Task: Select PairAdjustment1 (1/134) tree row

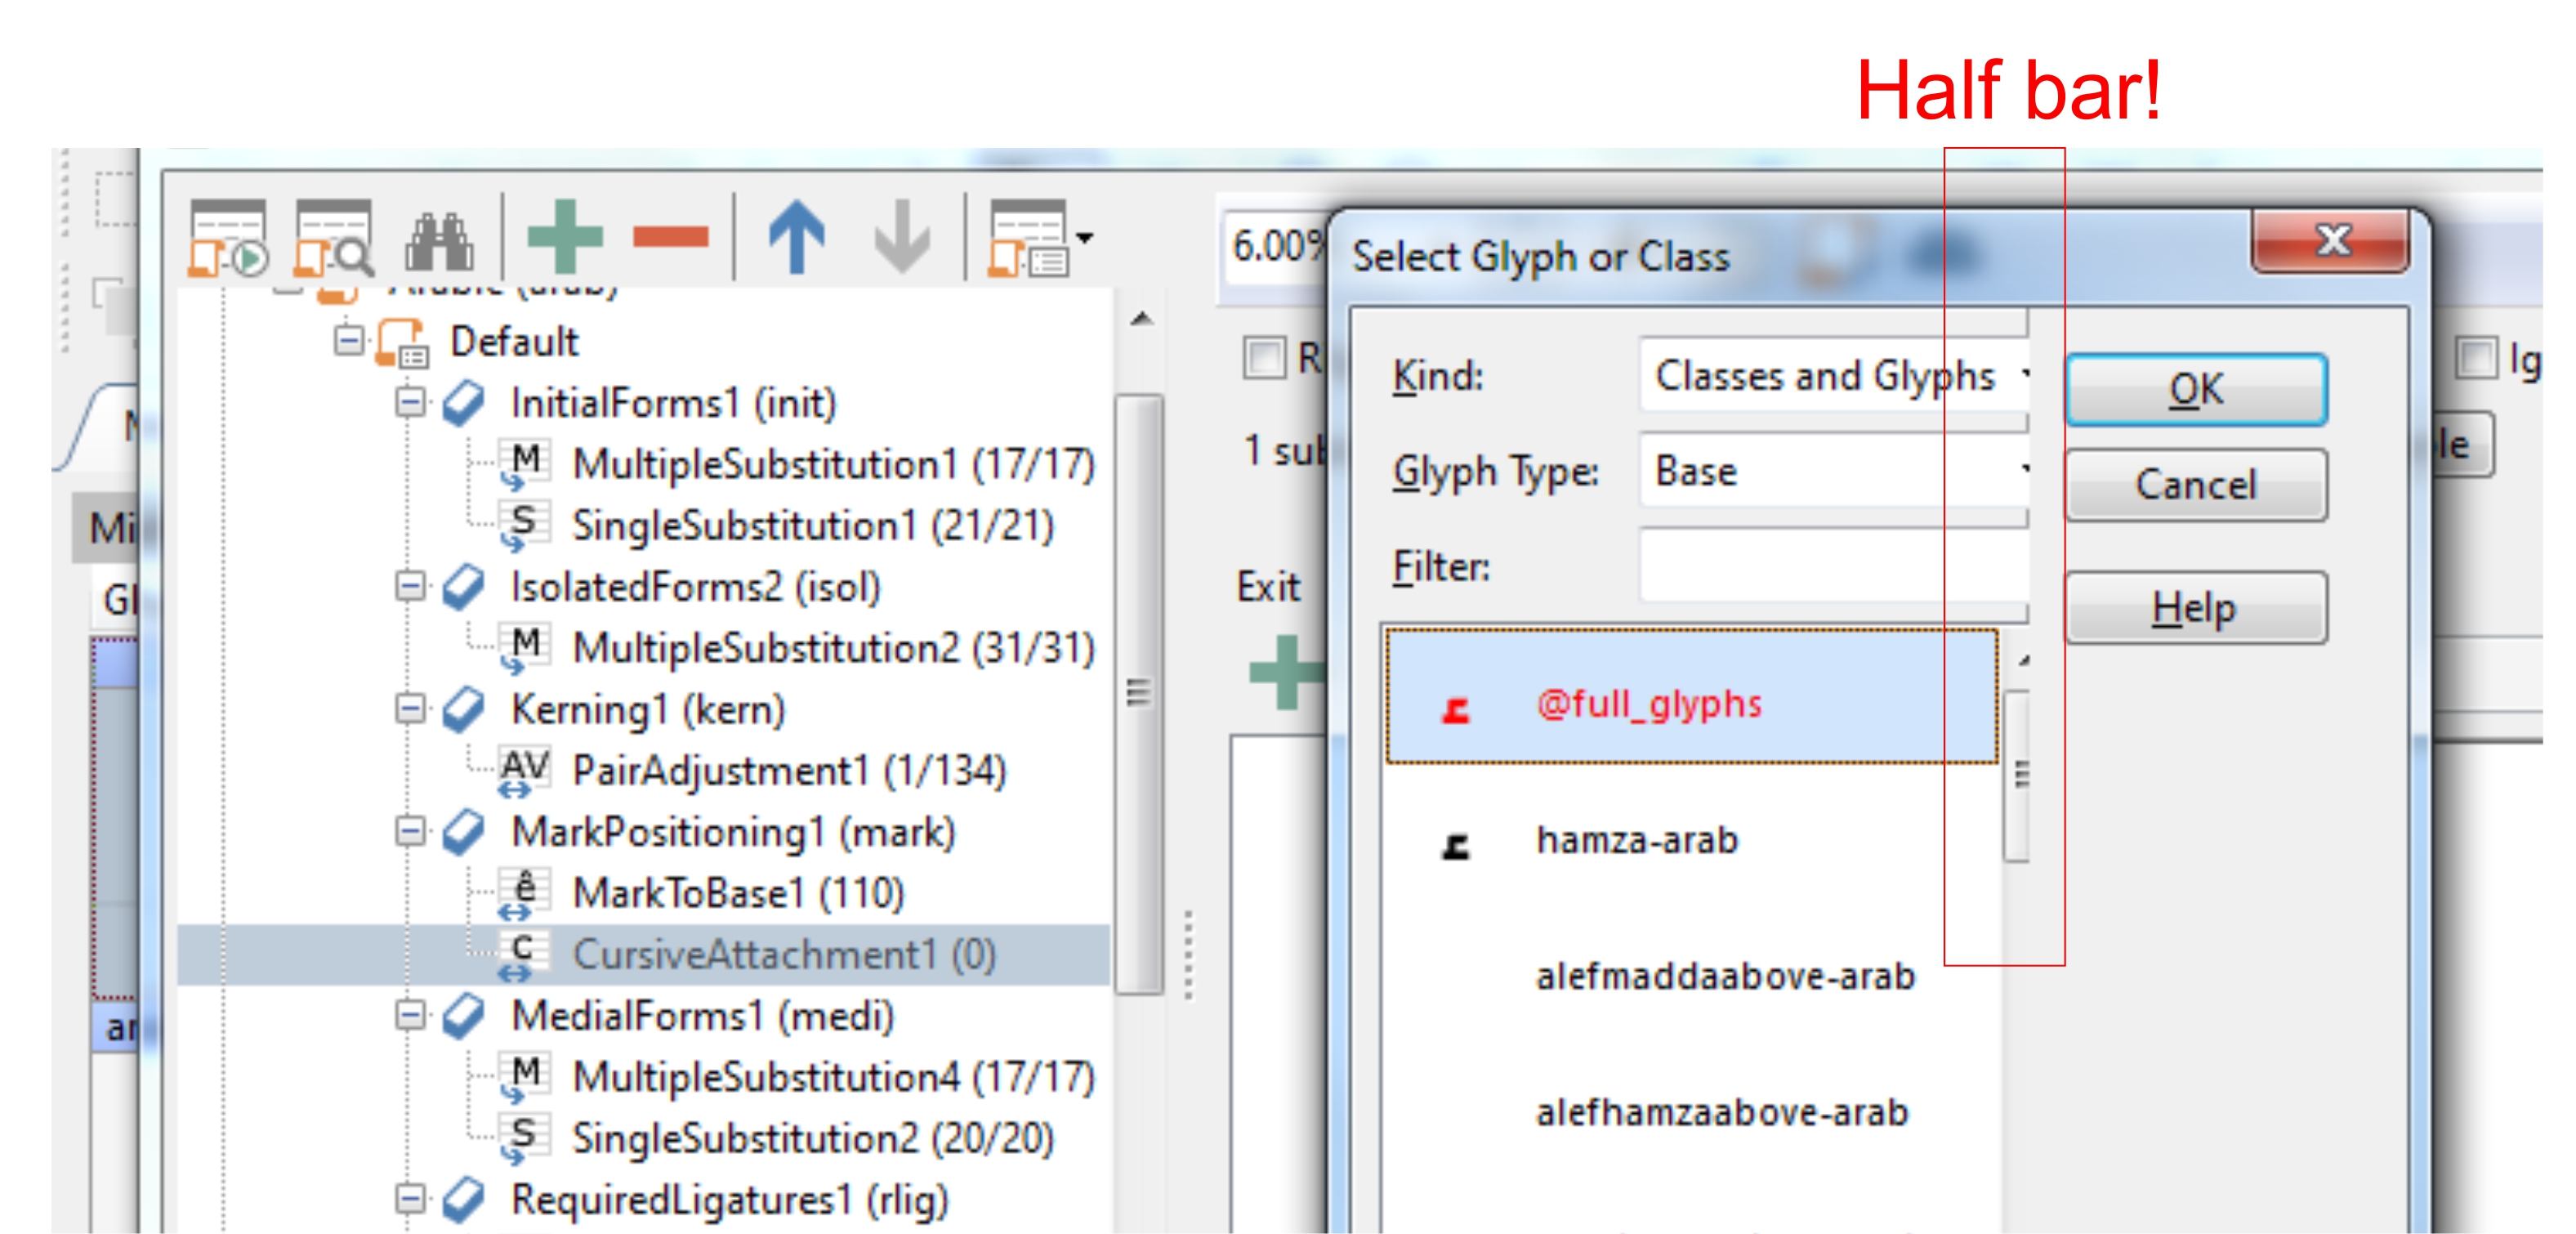Action: coord(789,771)
